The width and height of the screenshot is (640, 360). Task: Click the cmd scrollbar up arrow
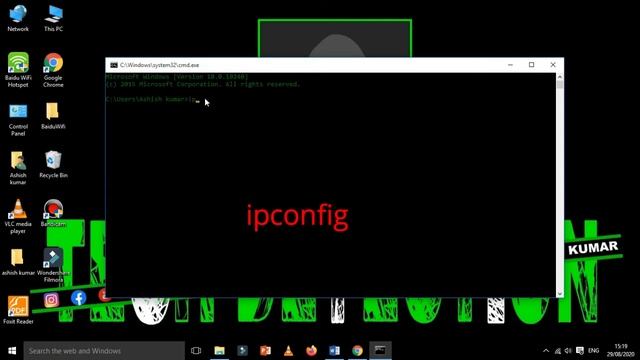point(560,76)
